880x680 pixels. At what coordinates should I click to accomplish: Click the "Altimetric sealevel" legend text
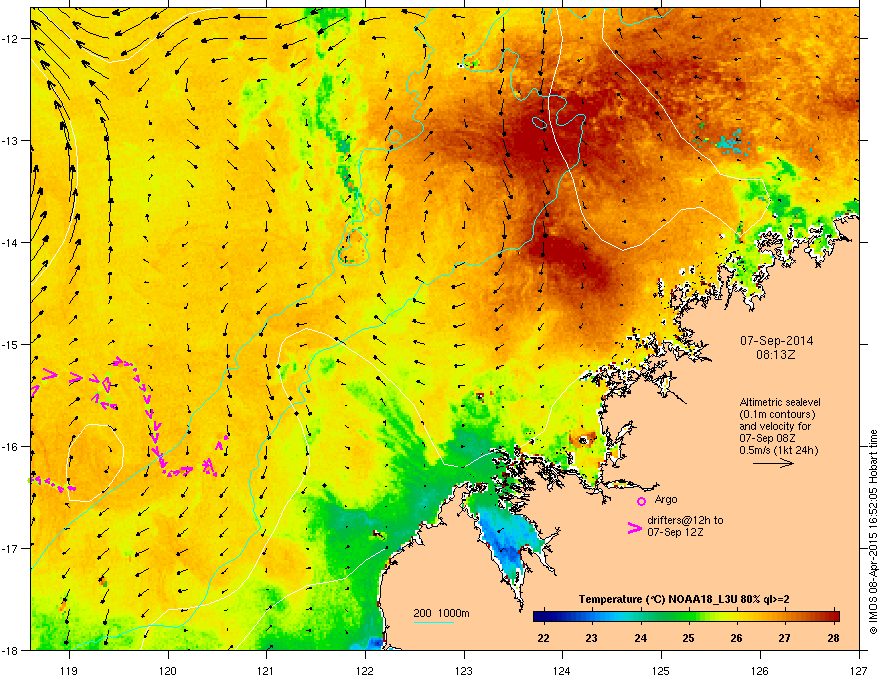(780, 402)
